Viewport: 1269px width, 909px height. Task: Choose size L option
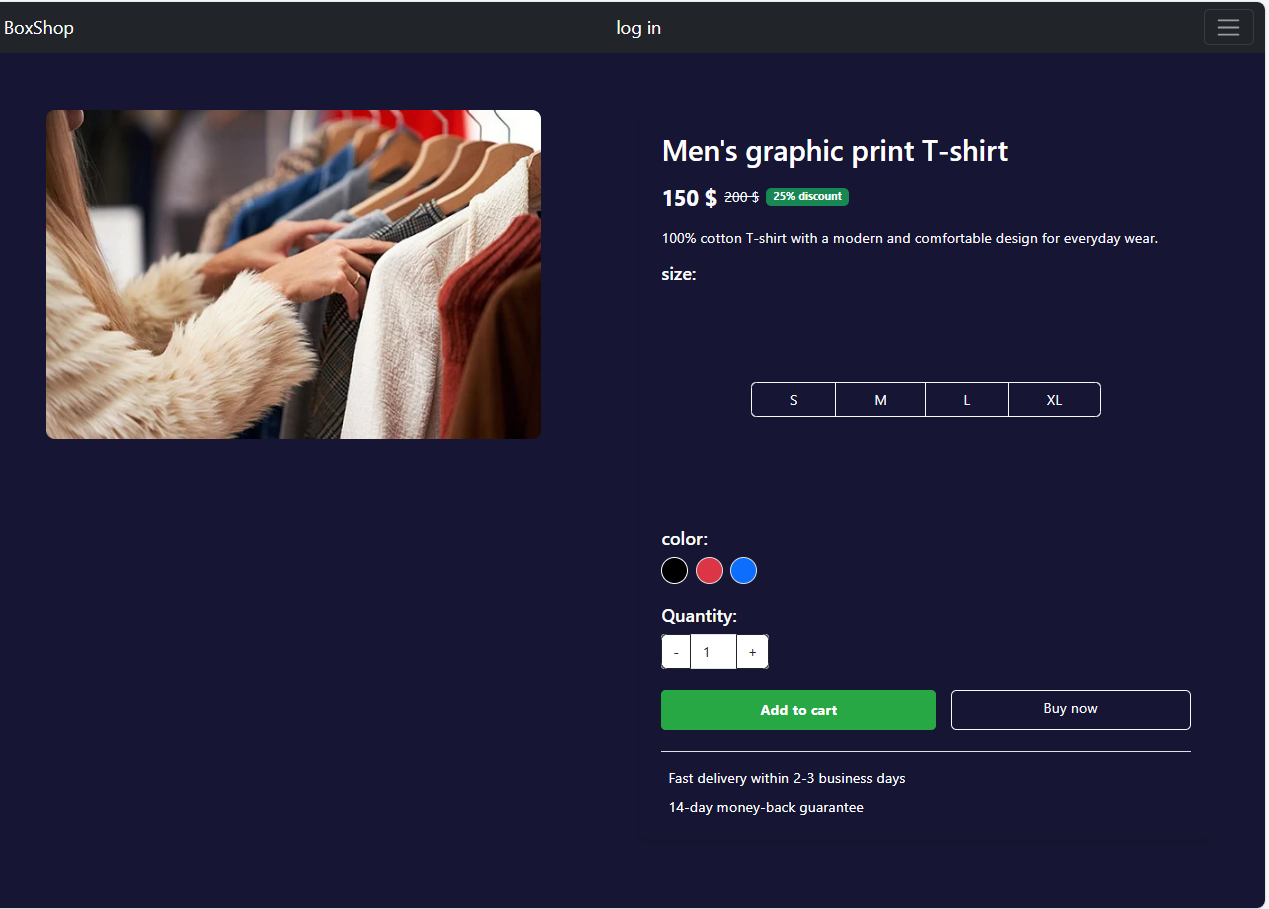click(x=966, y=400)
